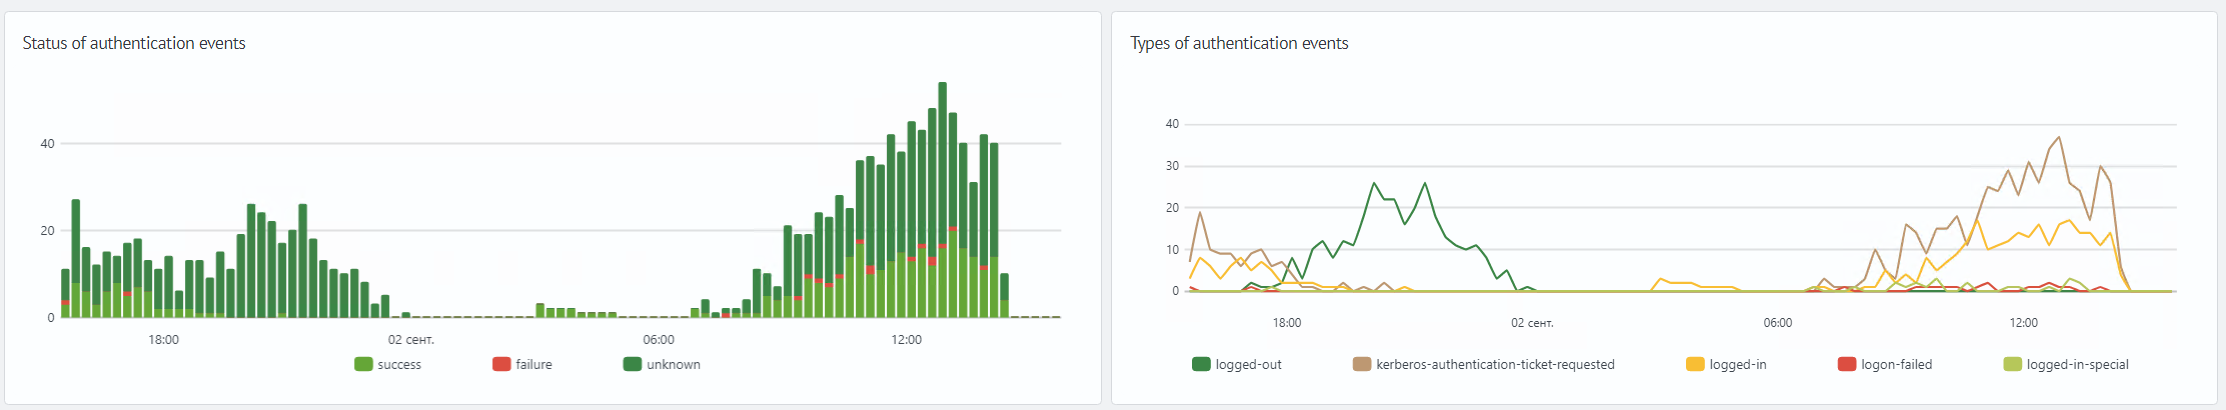Click the logged-in-special legend color swatch
Image resolution: width=2226 pixels, height=410 pixels.
pyautogui.click(x=2012, y=364)
